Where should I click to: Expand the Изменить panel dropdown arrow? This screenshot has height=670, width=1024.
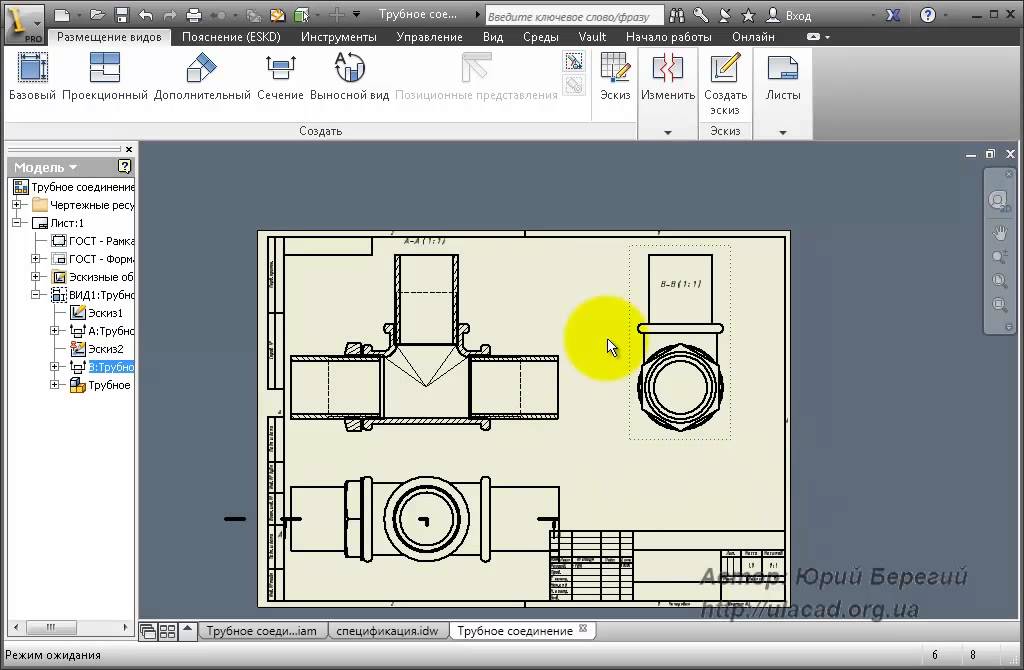(667, 133)
